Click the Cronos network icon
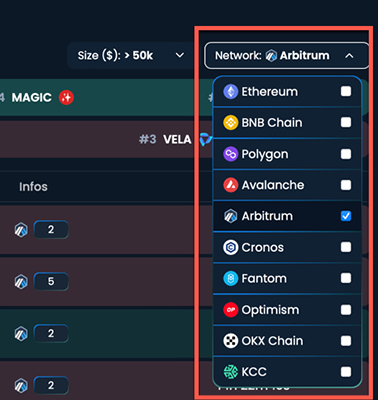The image size is (378, 400). pyautogui.click(x=230, y=247)
